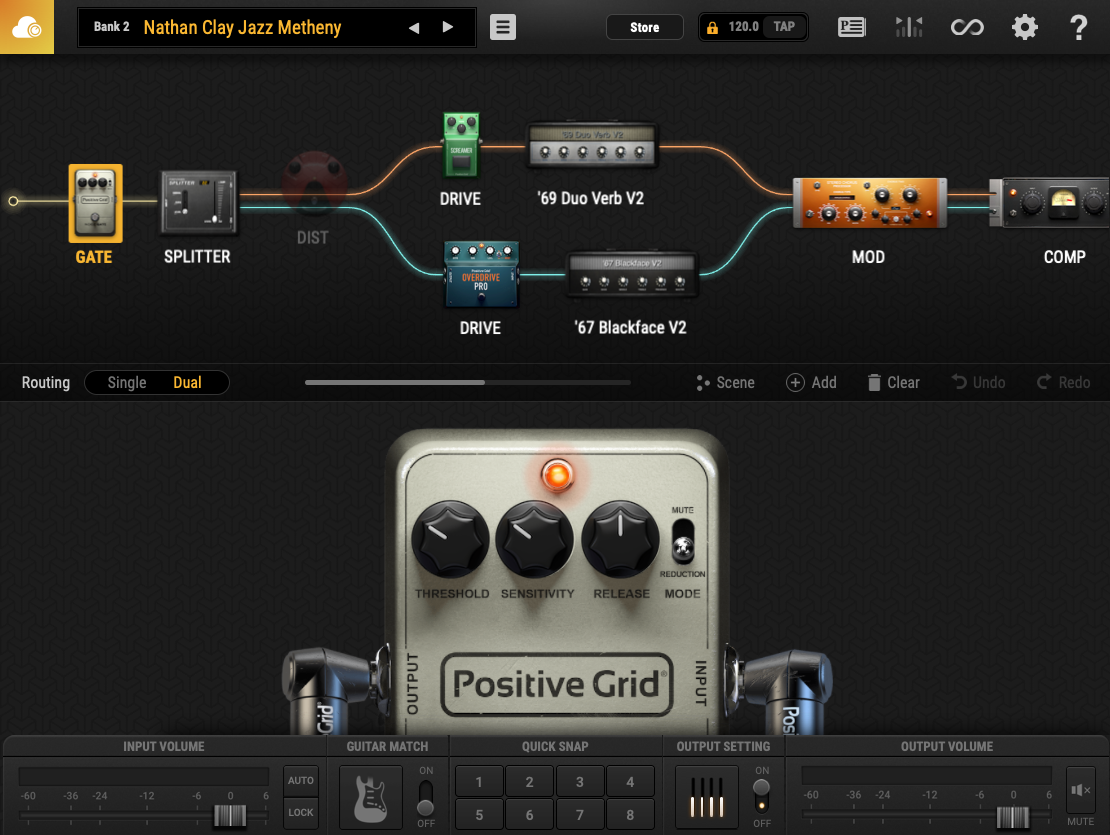Select the SPLITTER unit in the chain
This screenshot has height=835, width=1110.
coord(198,202)
